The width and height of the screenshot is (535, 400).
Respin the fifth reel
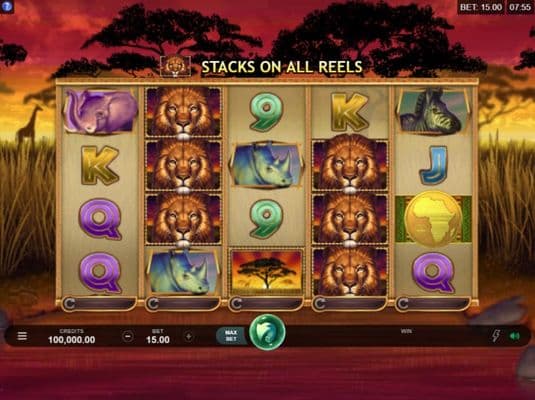click(x=433, y=304)
